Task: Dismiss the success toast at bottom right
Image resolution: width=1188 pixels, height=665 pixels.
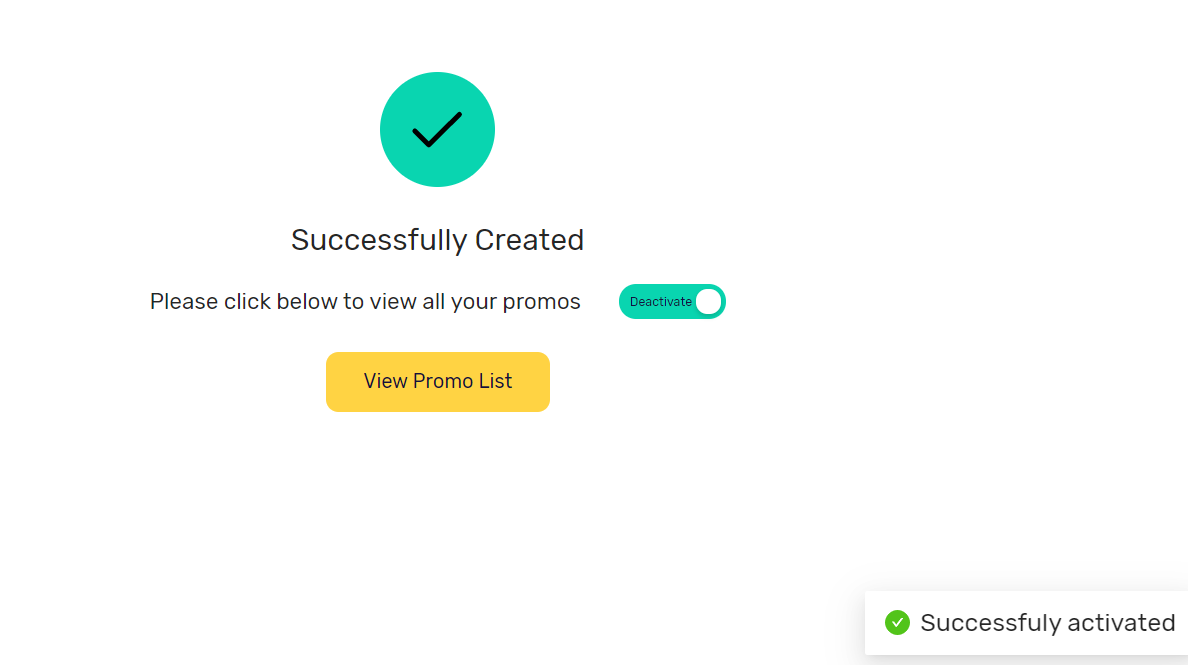Action: coord(1026,623)
